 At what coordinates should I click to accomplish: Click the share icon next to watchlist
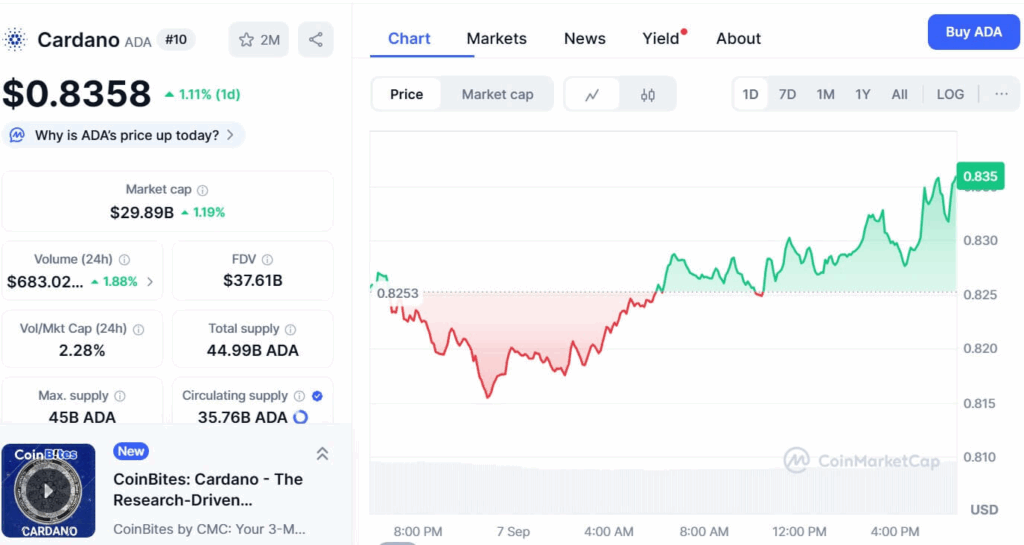coord(315,40)
